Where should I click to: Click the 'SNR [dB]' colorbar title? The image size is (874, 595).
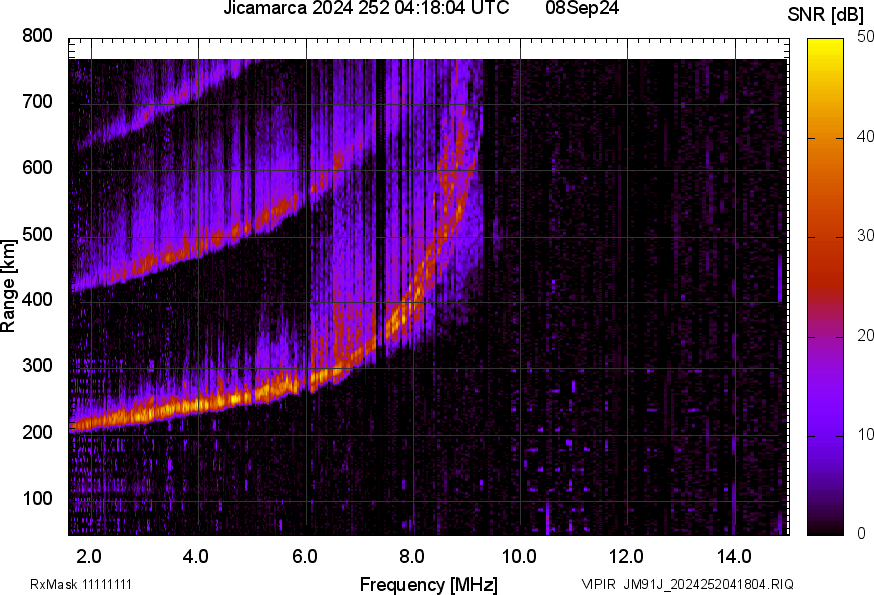[826, 14]
